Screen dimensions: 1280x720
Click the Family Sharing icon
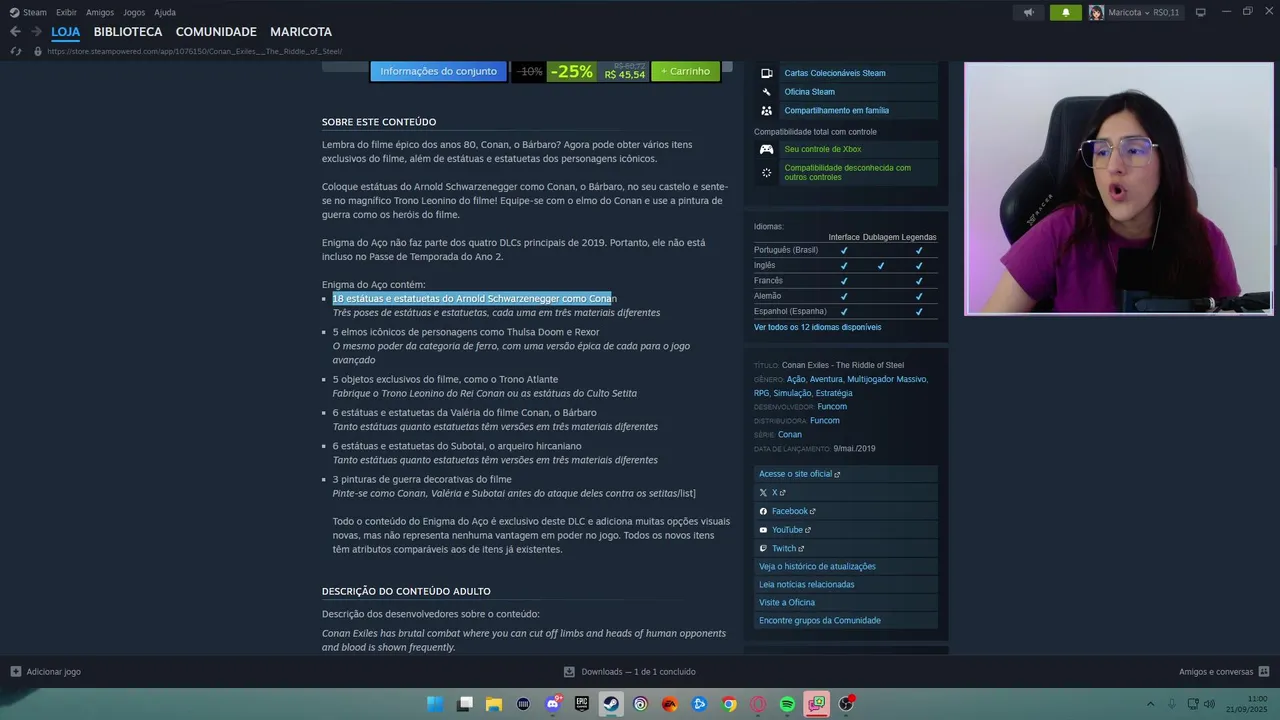tap(767, 111)
